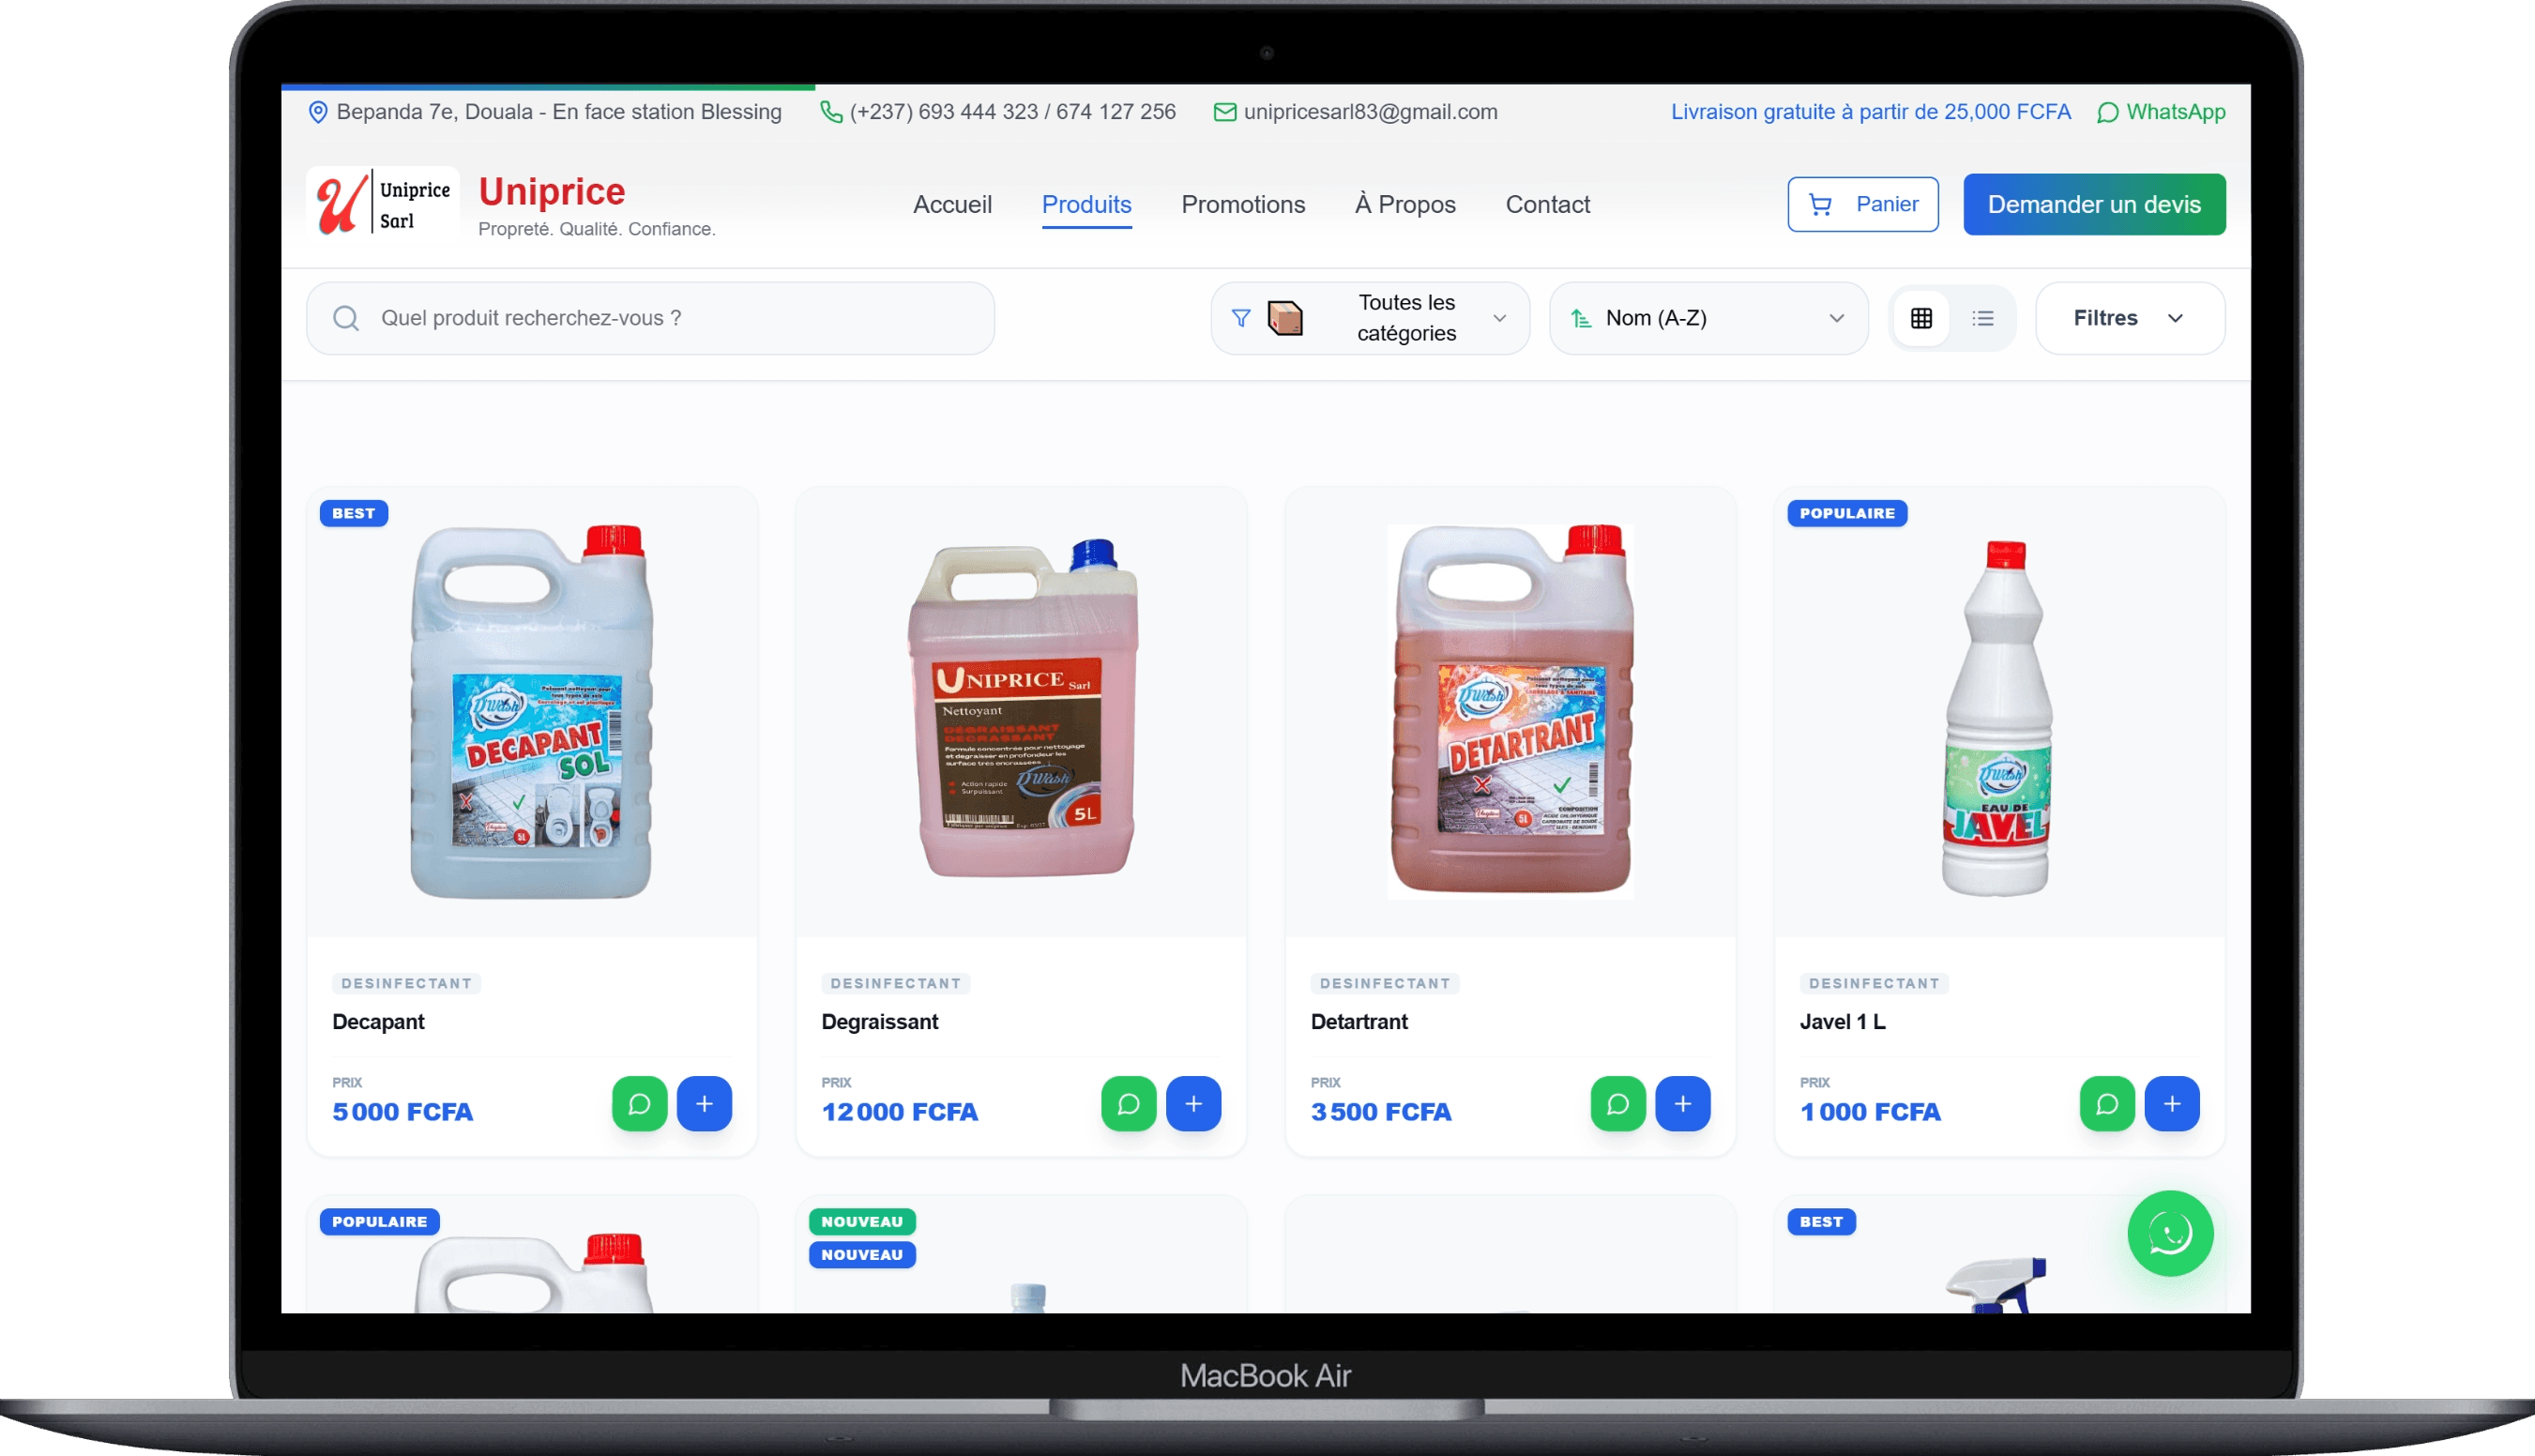Open the Panier cart button
The height and width of the screenshot is (1456, 2535).
[1862, 204]
